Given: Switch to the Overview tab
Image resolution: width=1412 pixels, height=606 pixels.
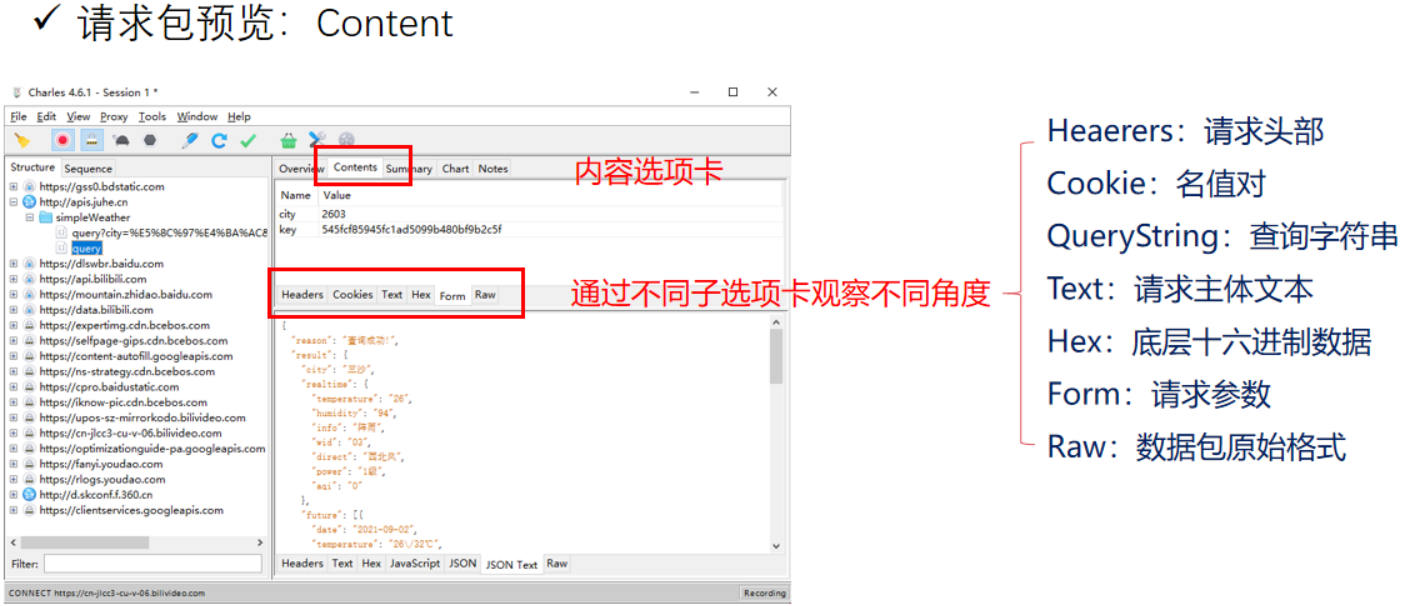Looking at the screenshot, I should [301, 169].
